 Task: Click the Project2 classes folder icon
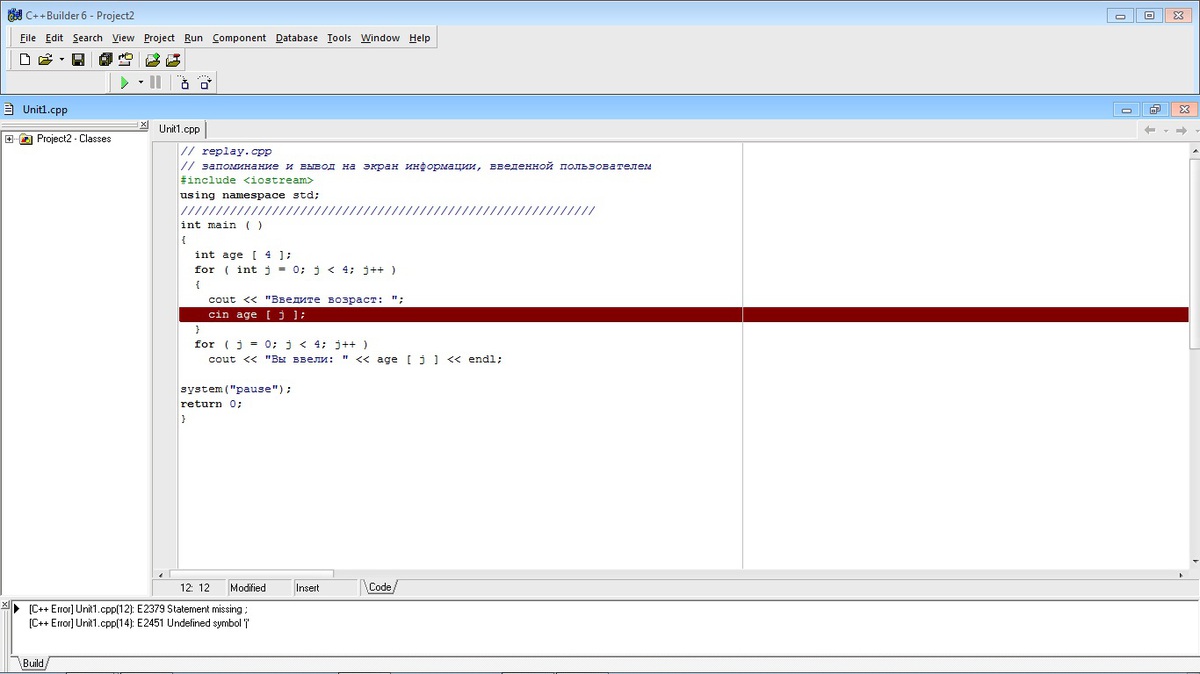click(x=26, y=139)
